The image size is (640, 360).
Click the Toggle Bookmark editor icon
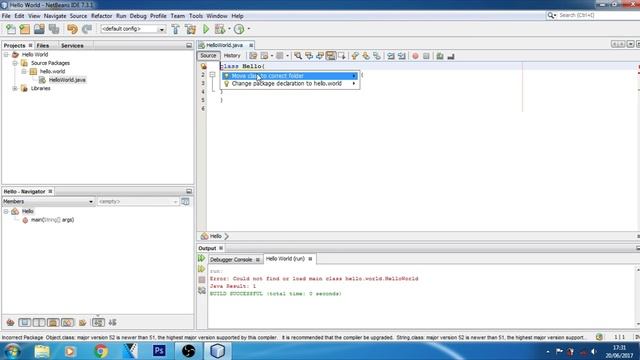[377, 56]
